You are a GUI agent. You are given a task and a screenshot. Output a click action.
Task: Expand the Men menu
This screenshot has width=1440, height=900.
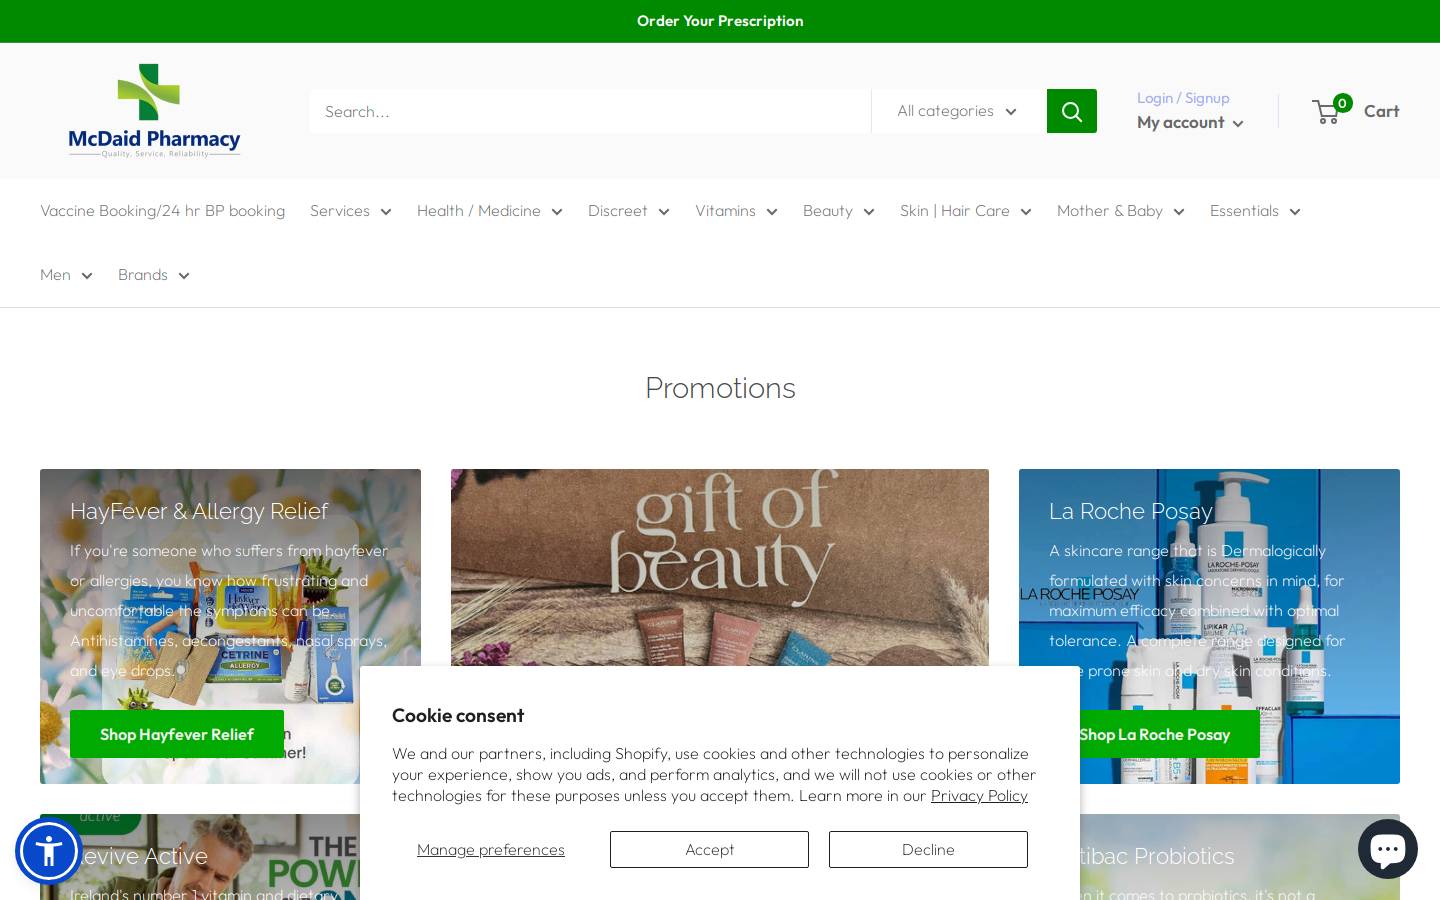pyautogui.click(x=66, y=275)
